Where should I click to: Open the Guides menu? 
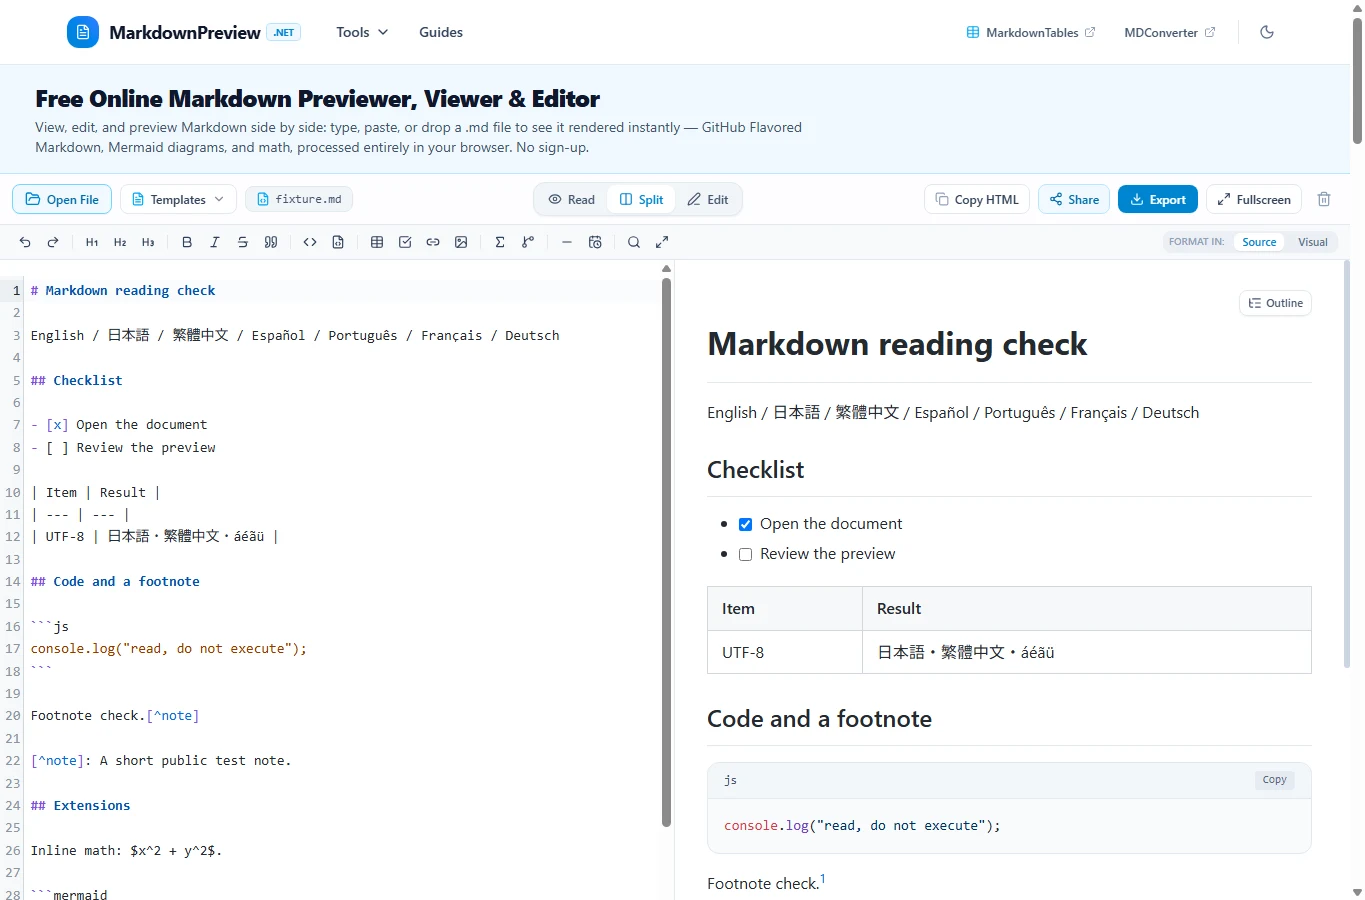[441, 32]
